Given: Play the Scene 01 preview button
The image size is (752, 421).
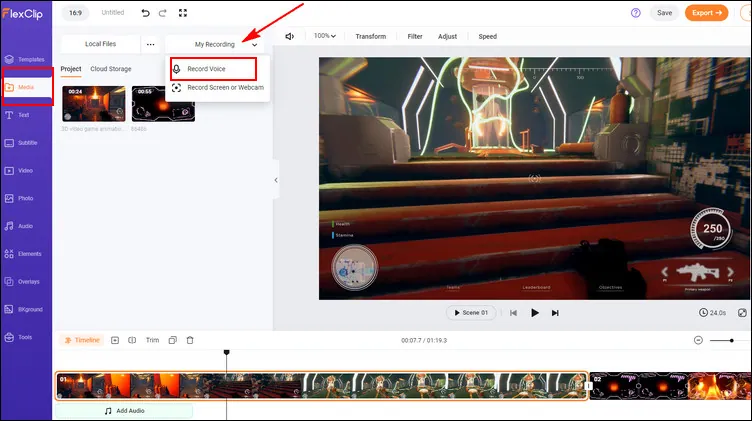Looking at the screenshot, I should point(471,313).
